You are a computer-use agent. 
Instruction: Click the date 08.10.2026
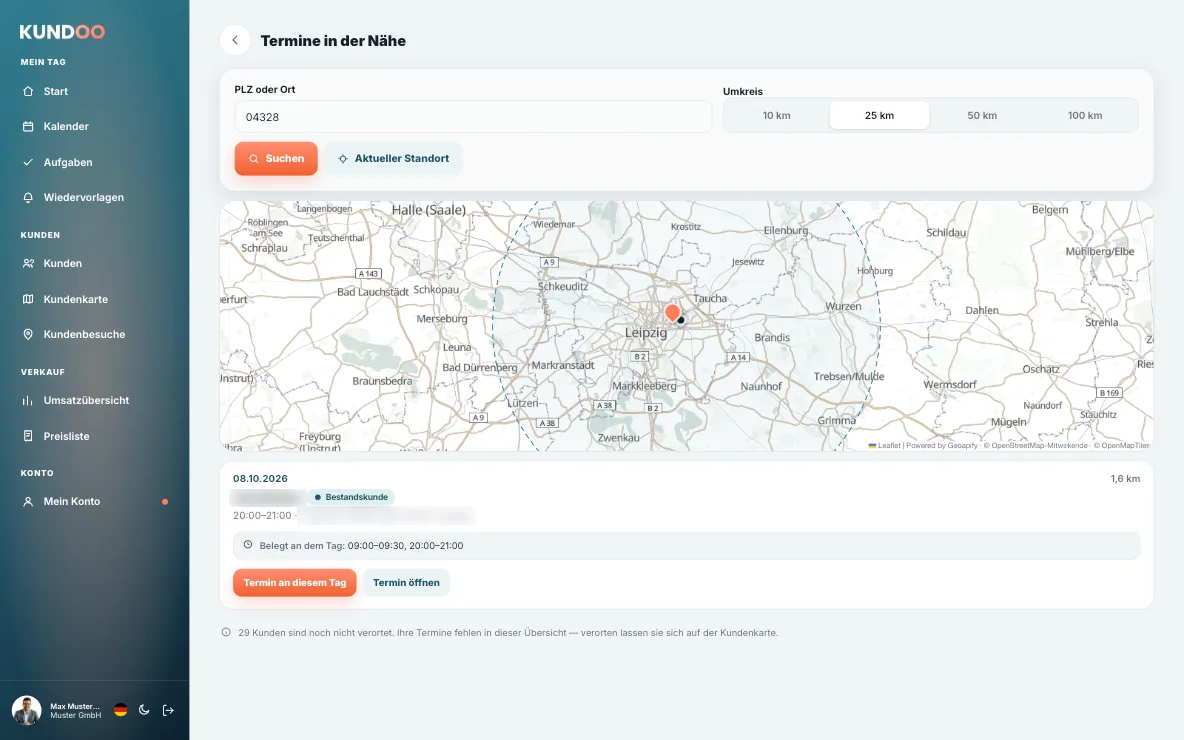(261, 479)
